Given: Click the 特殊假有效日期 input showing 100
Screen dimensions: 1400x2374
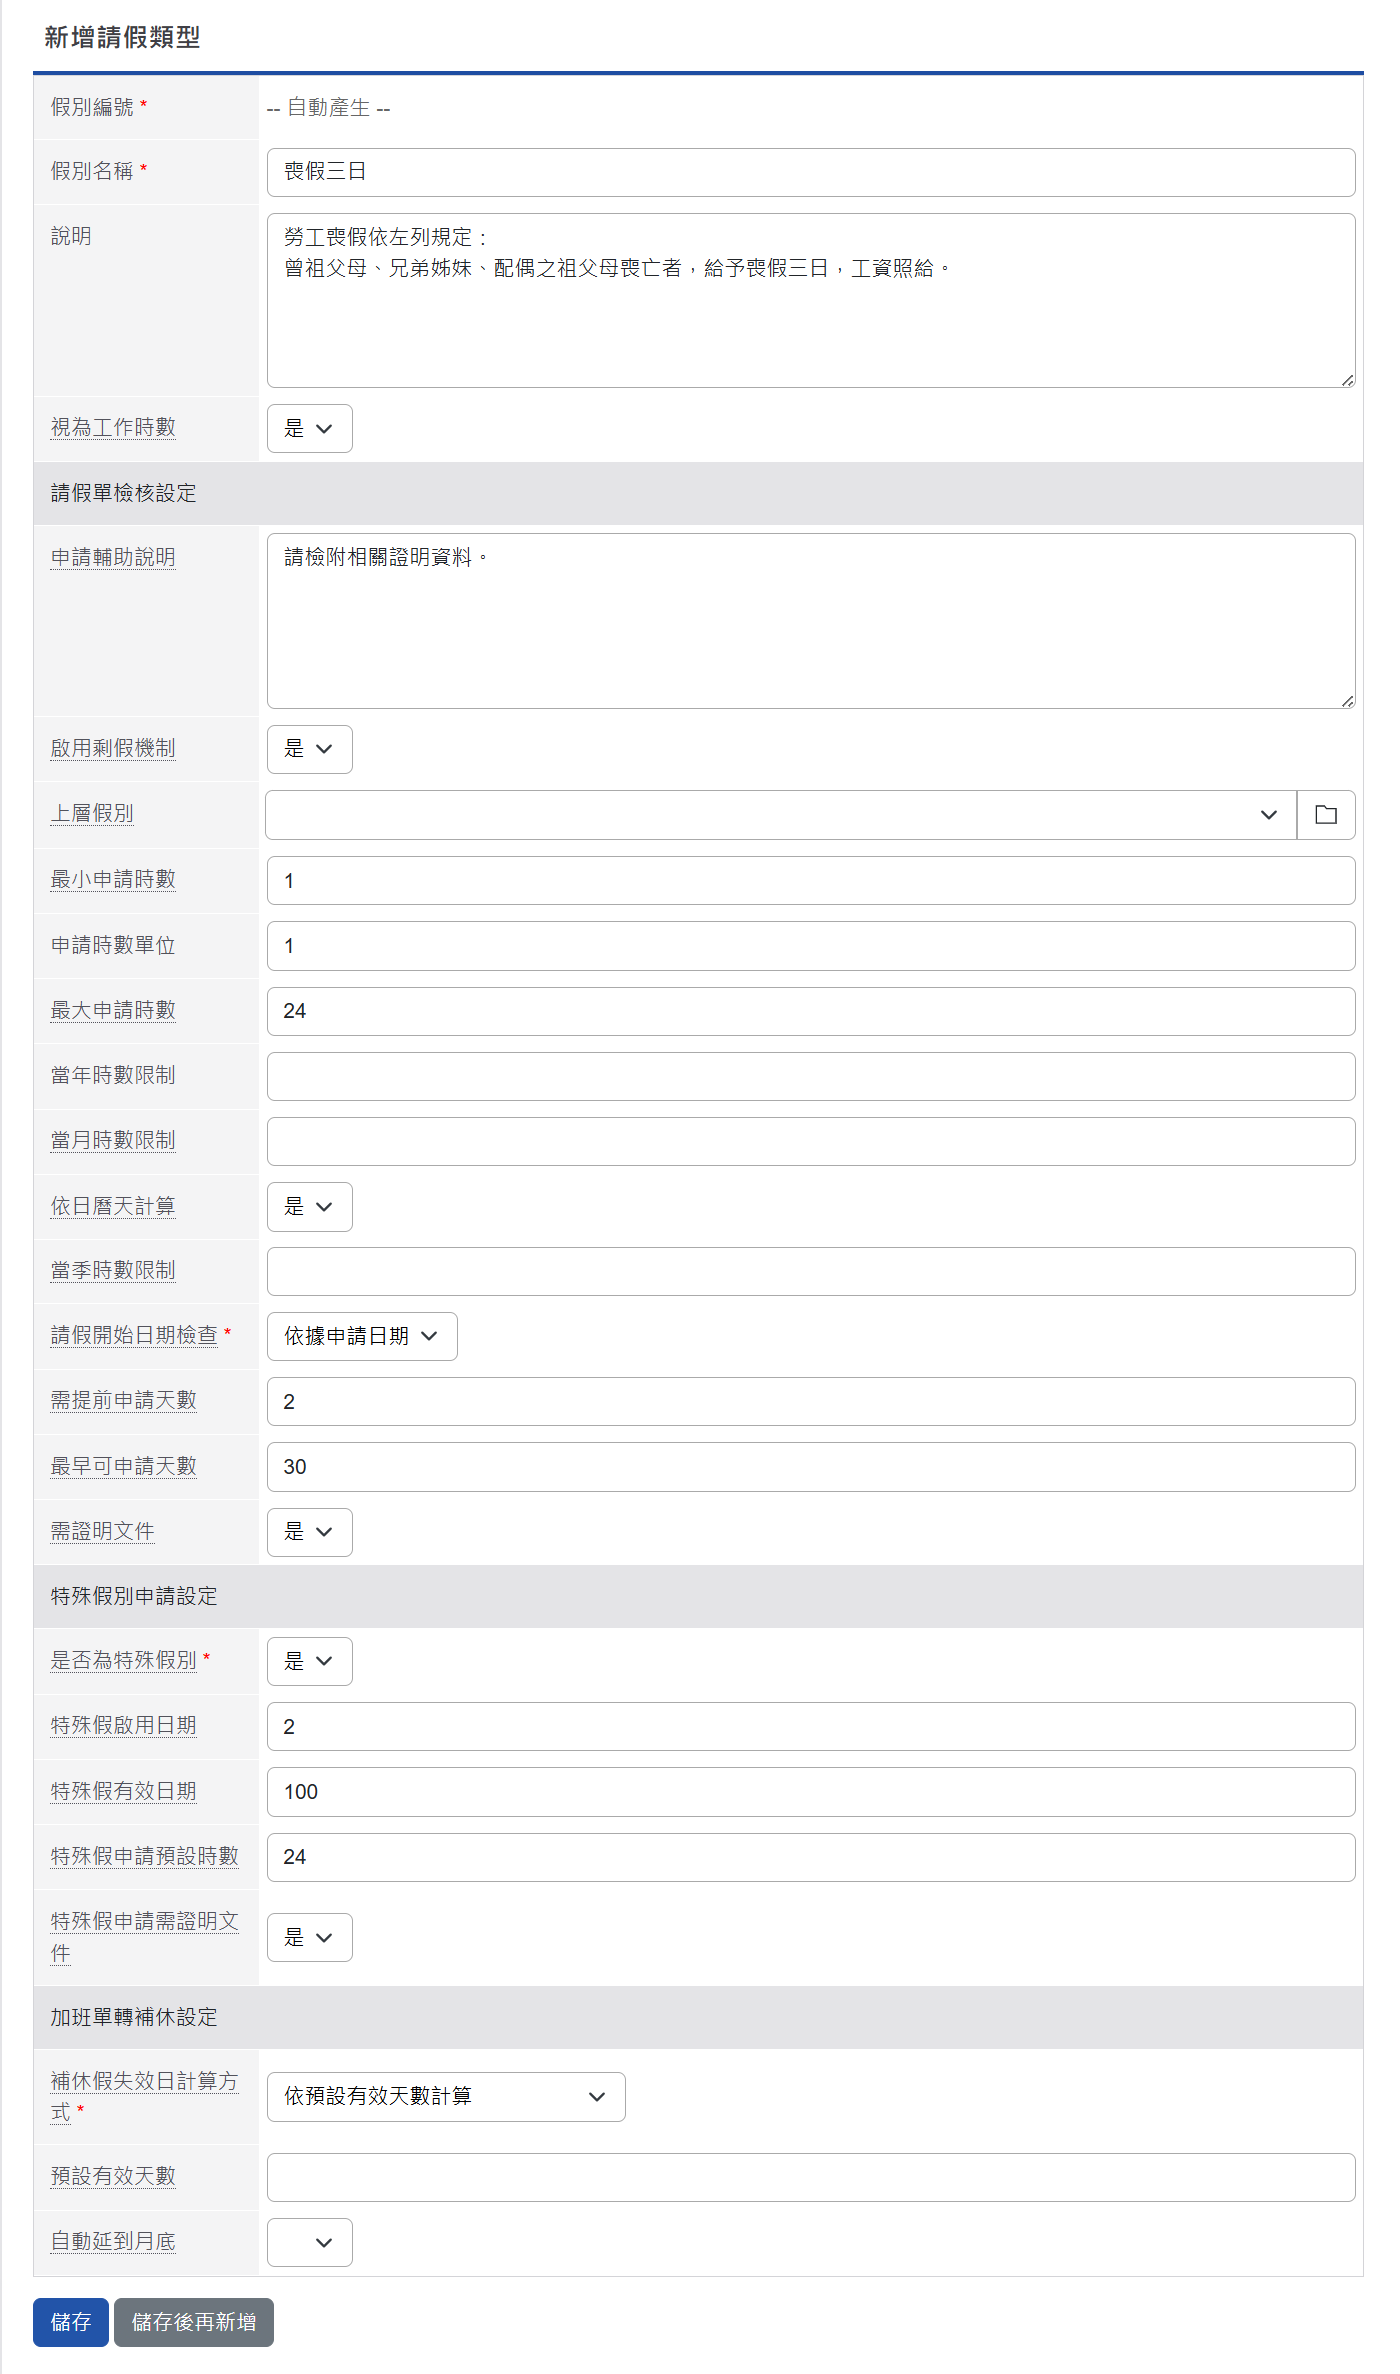Looking at the screenshot, I should click(x=810, y=1792).
